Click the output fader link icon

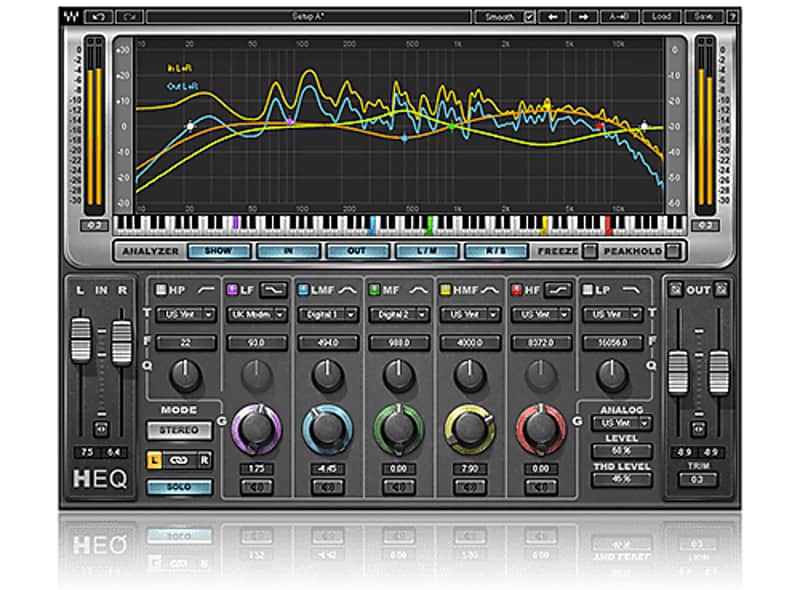coord(698,429)
